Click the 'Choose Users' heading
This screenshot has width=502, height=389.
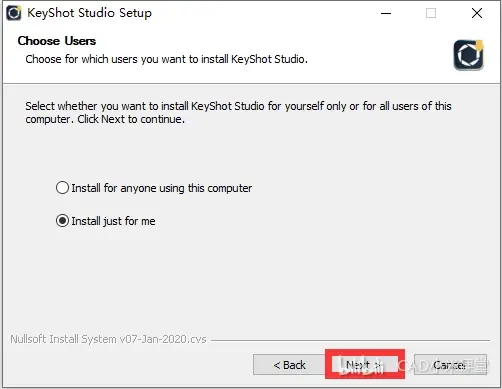(57, 41)
